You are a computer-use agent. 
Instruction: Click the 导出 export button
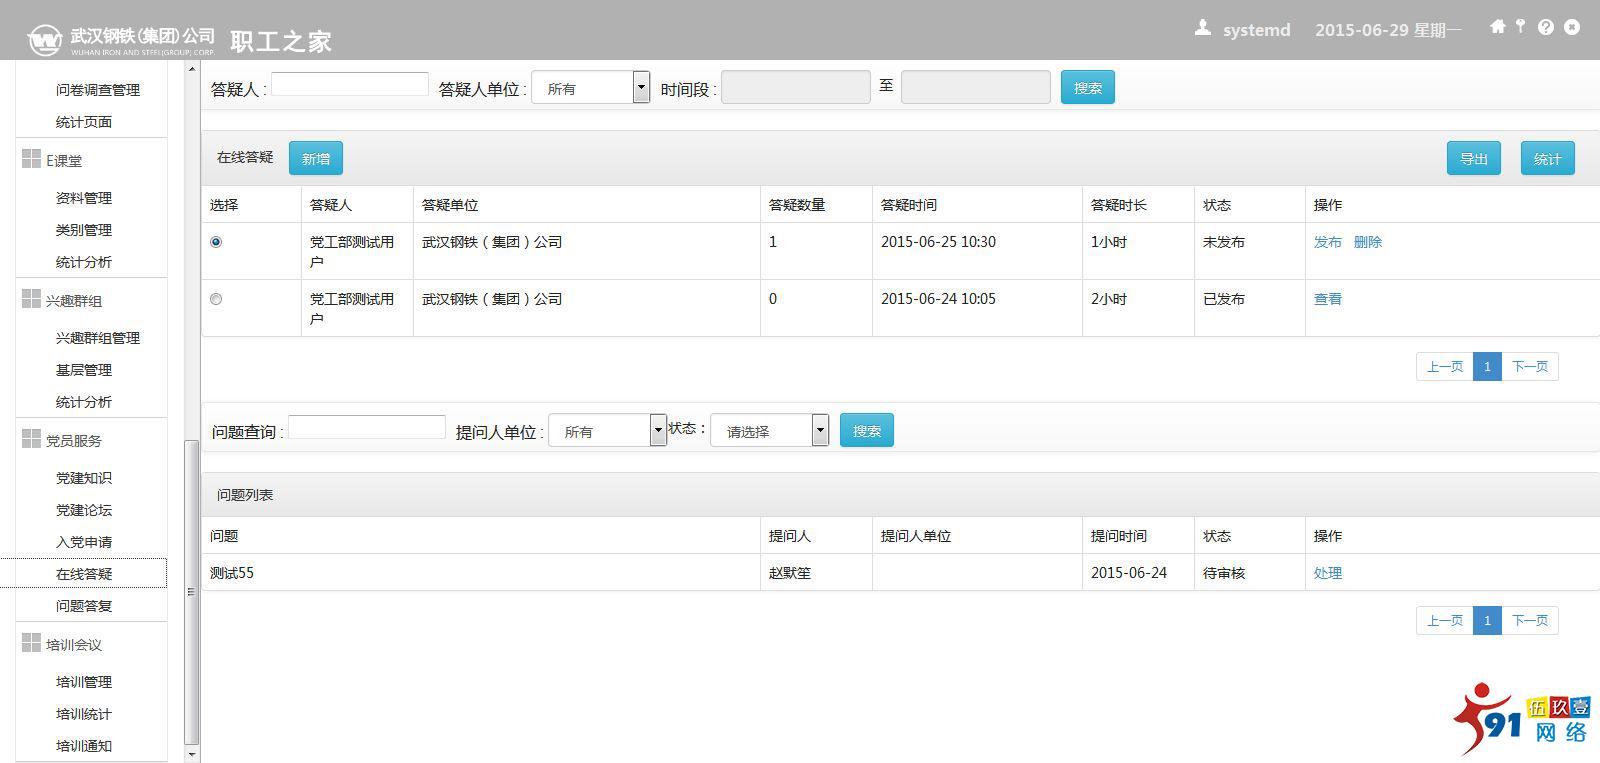[x=1473, y=159]
